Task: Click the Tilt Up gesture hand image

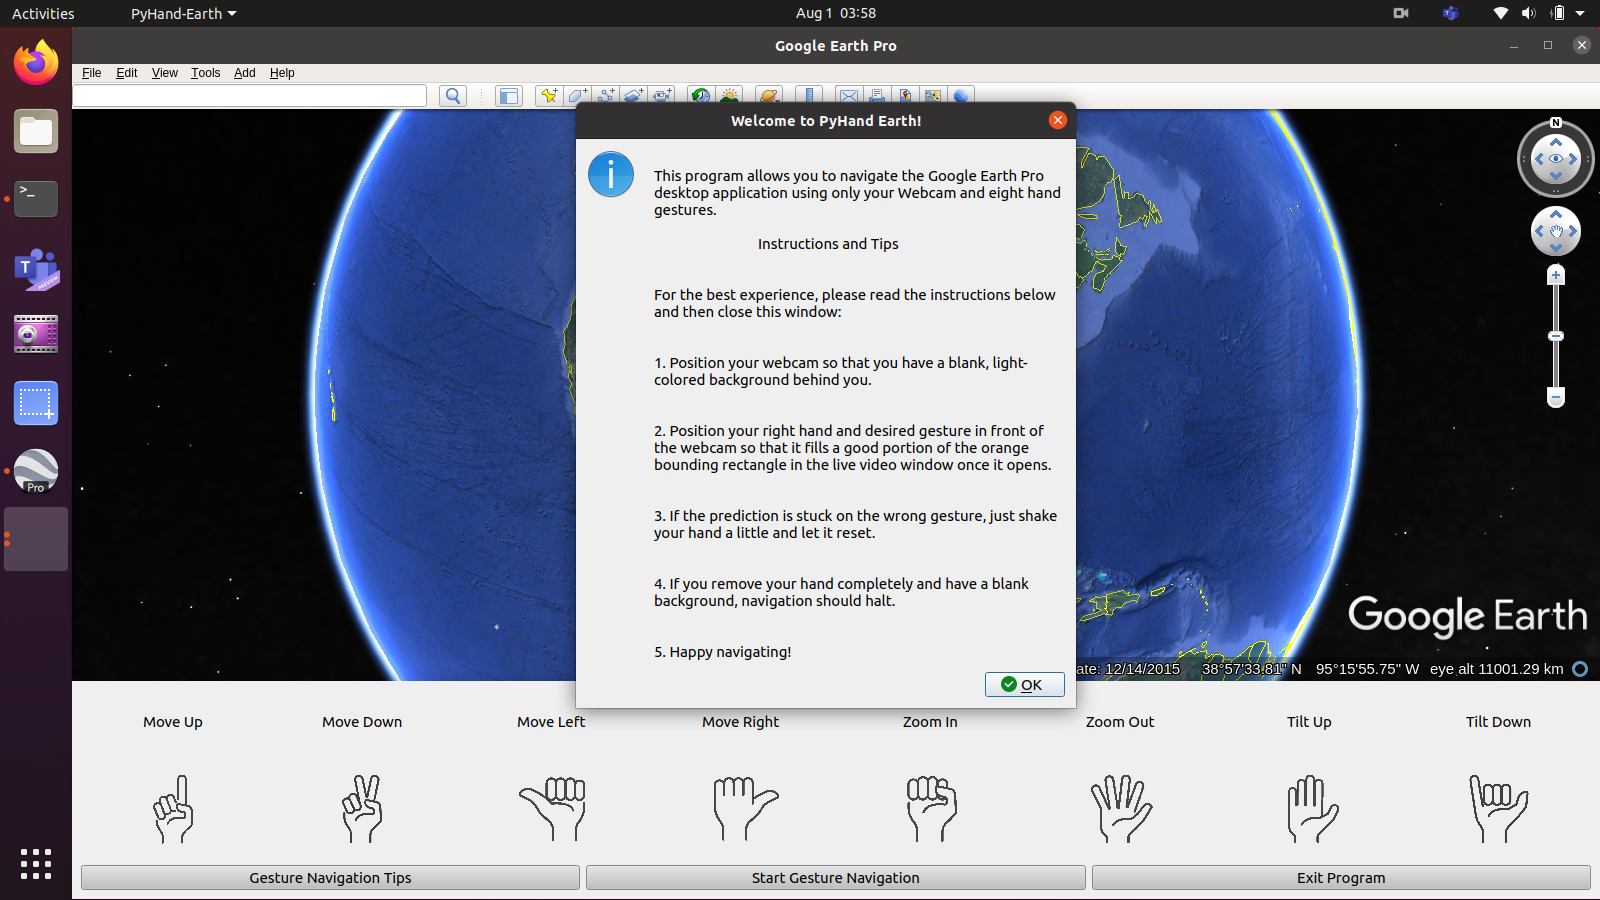Action: pyautogui.click(x=1311, y=808)
